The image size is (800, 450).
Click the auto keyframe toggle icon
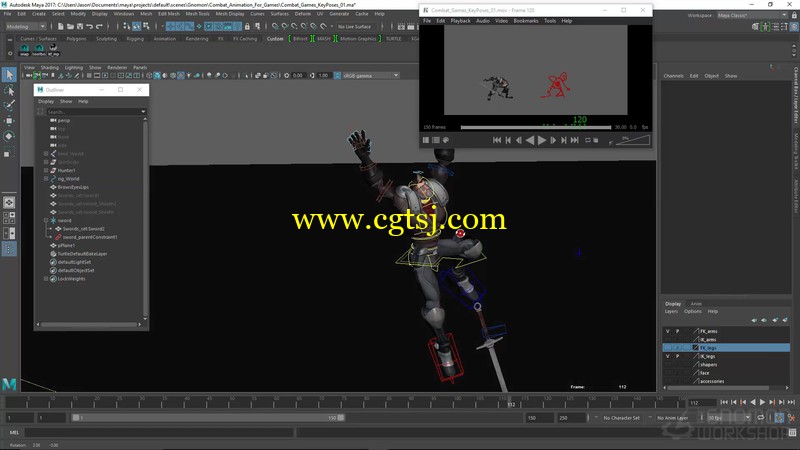[x=779, y=418]
